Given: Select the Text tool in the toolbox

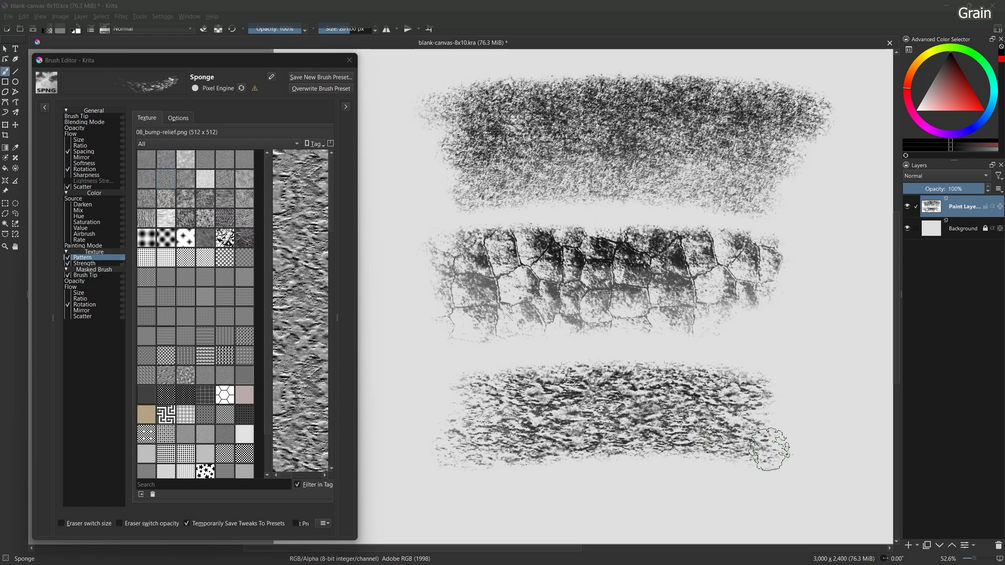Looking at the screenshot, I should pyautogui.click(x=15, y=49).
